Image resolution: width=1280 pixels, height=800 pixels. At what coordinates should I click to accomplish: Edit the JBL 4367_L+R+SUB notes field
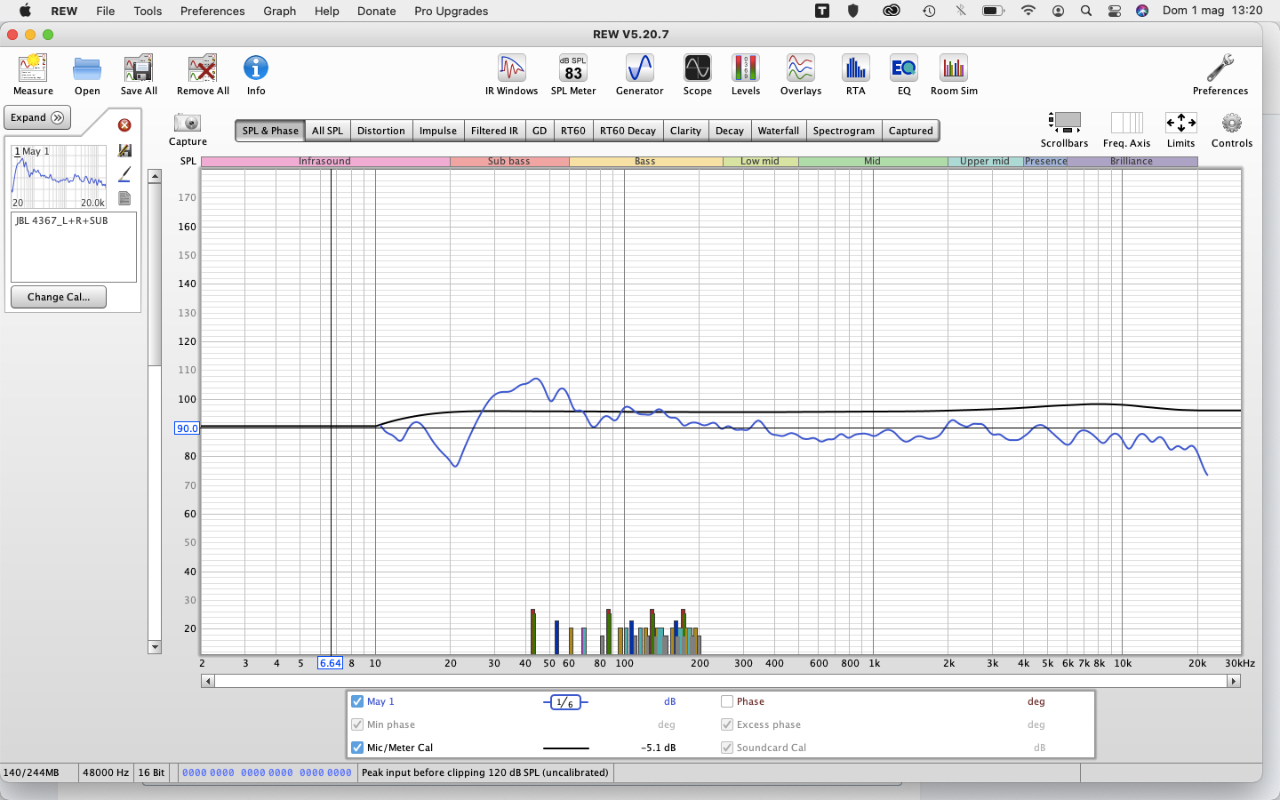coord(74,247)
